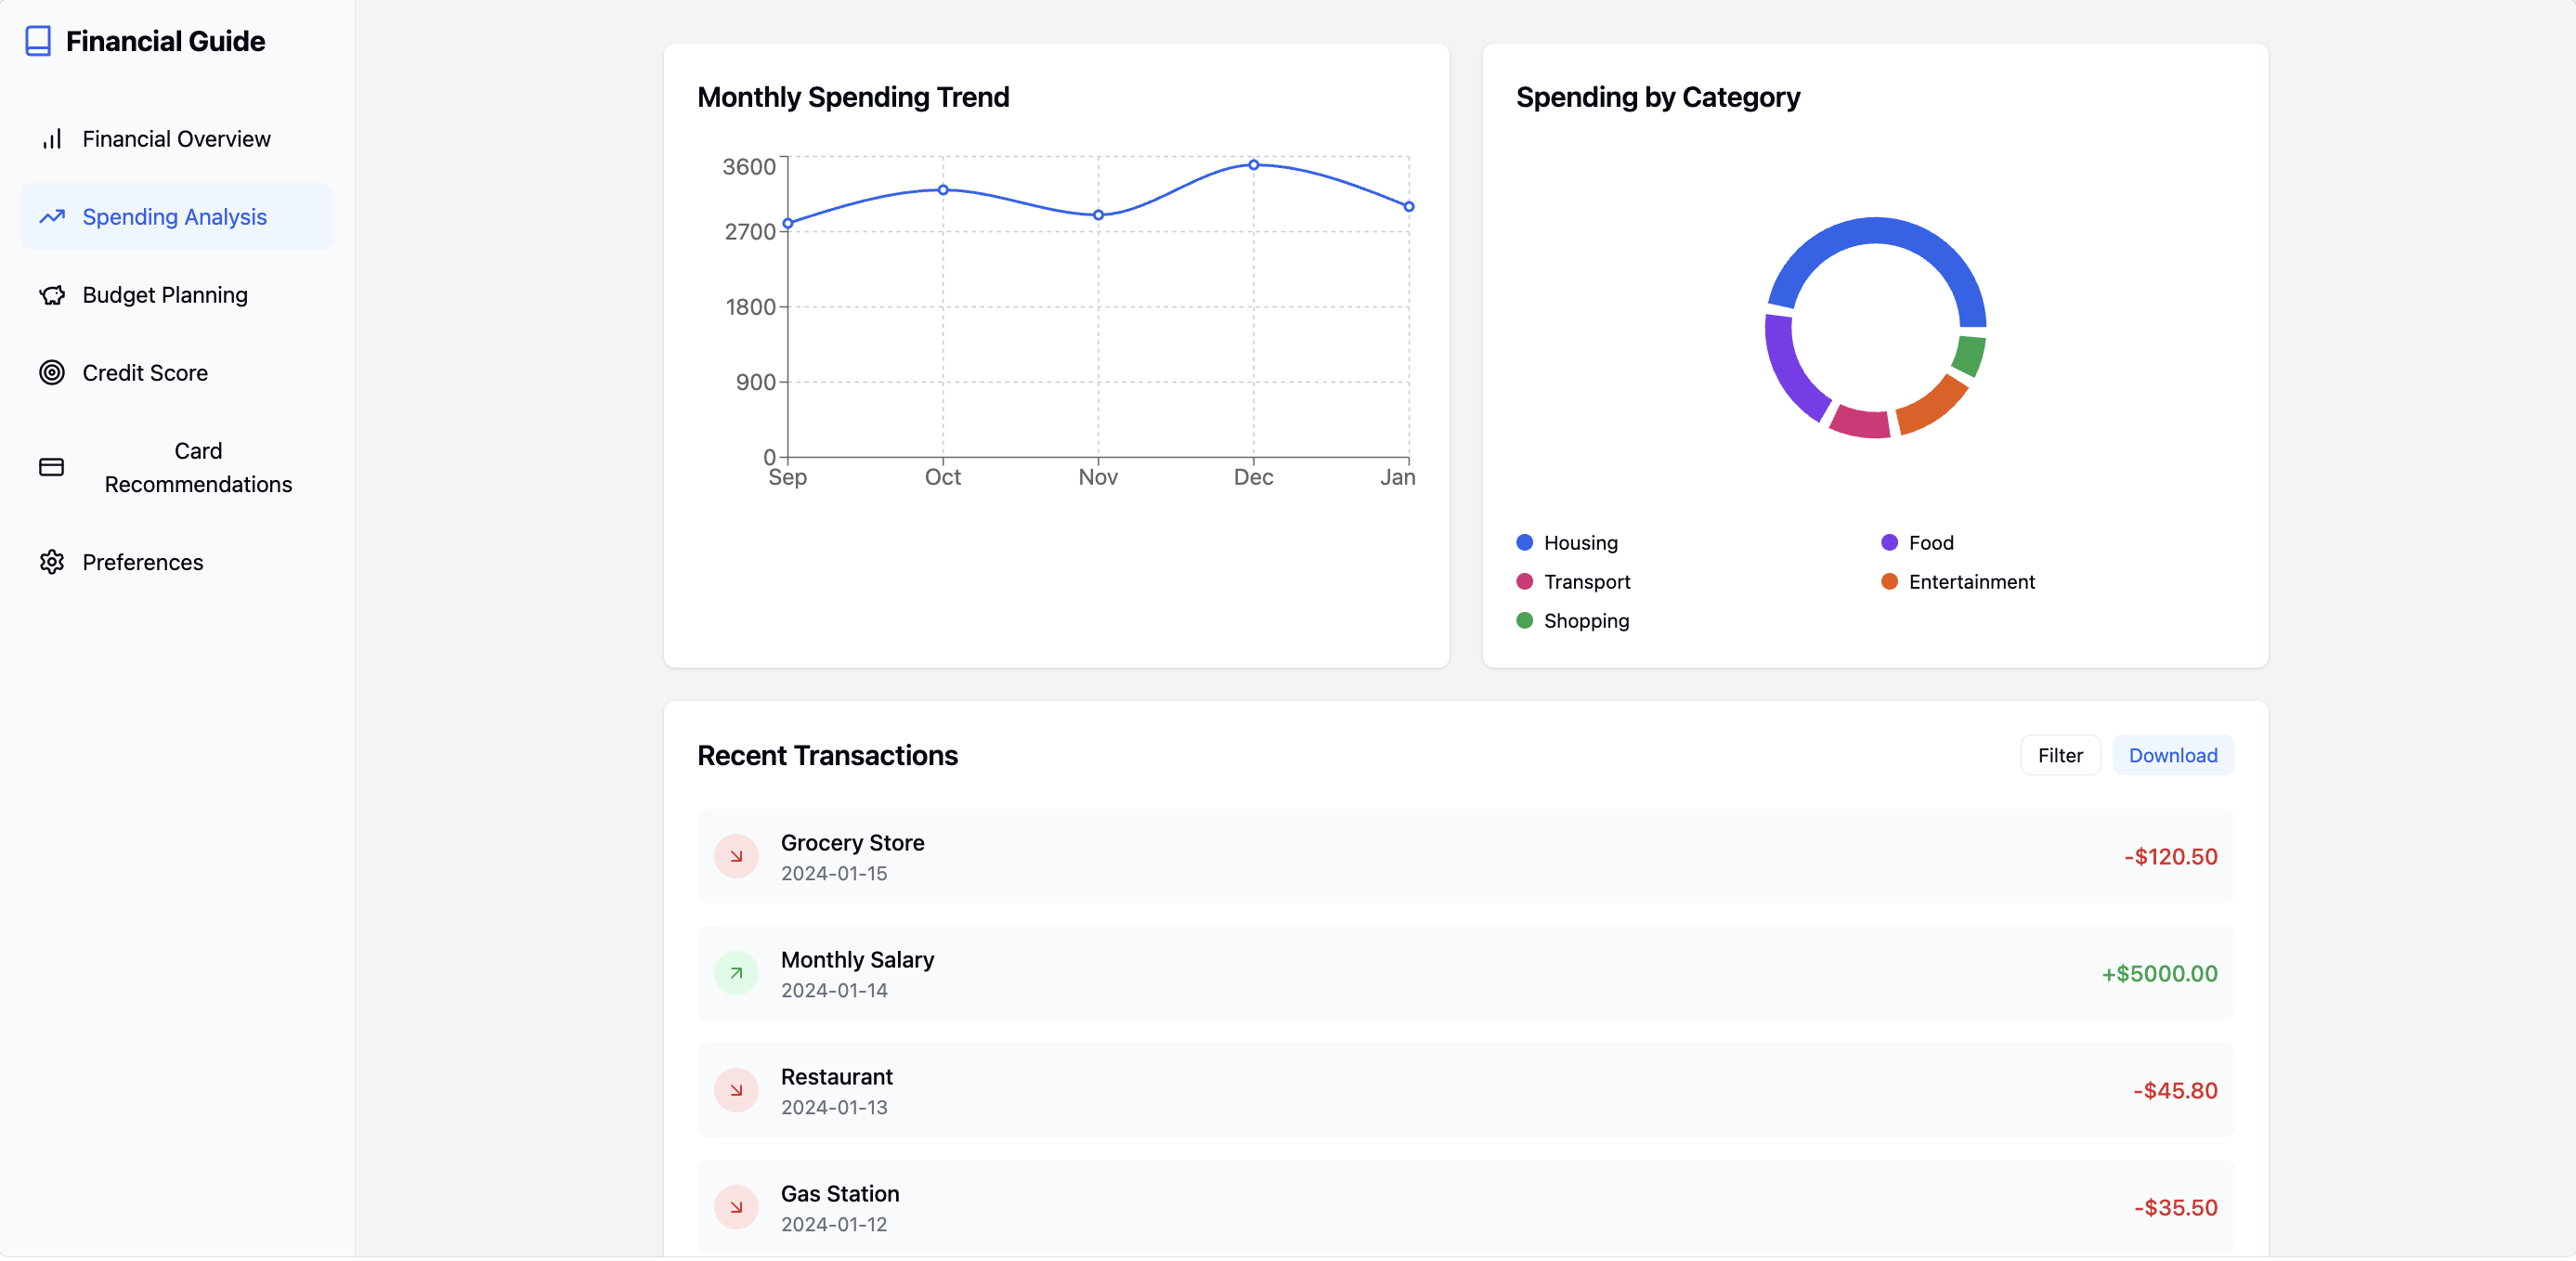Click the Spending Analysis trend arrow icon
Image resolution: width=2576 pixels, height=1261 pixels.
point(52,217)
